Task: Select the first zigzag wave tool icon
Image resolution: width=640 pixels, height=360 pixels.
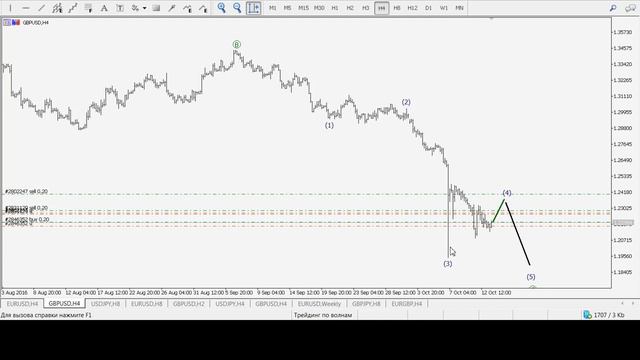Action: 187,8
